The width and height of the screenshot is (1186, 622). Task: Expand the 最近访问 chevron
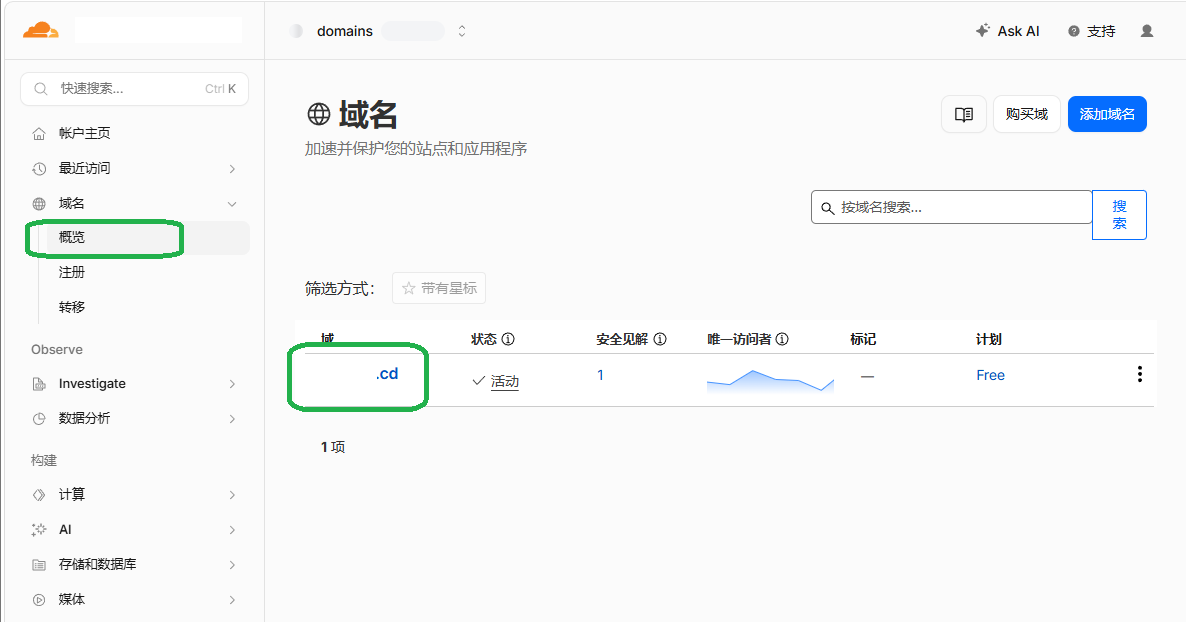(232, 169)
